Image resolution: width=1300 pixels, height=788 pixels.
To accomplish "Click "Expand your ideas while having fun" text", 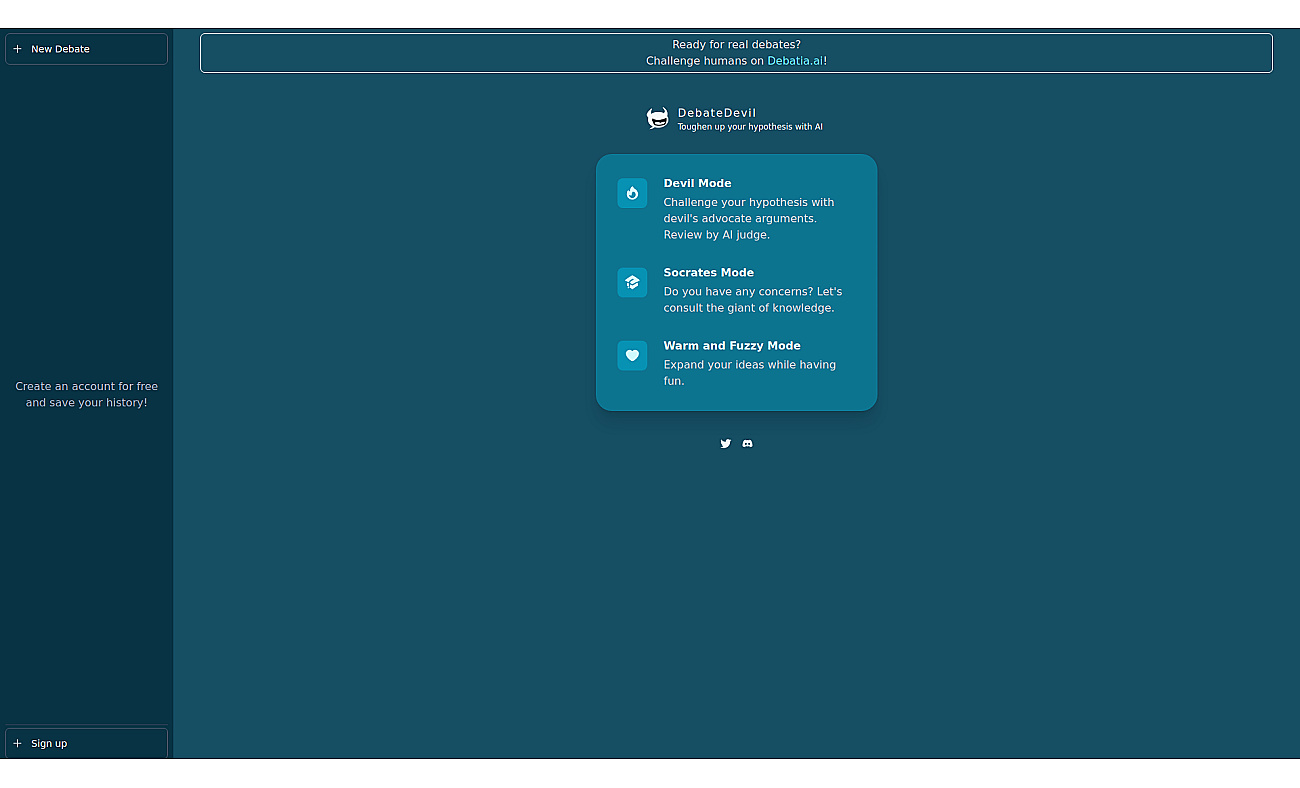I will pos(749,373).
